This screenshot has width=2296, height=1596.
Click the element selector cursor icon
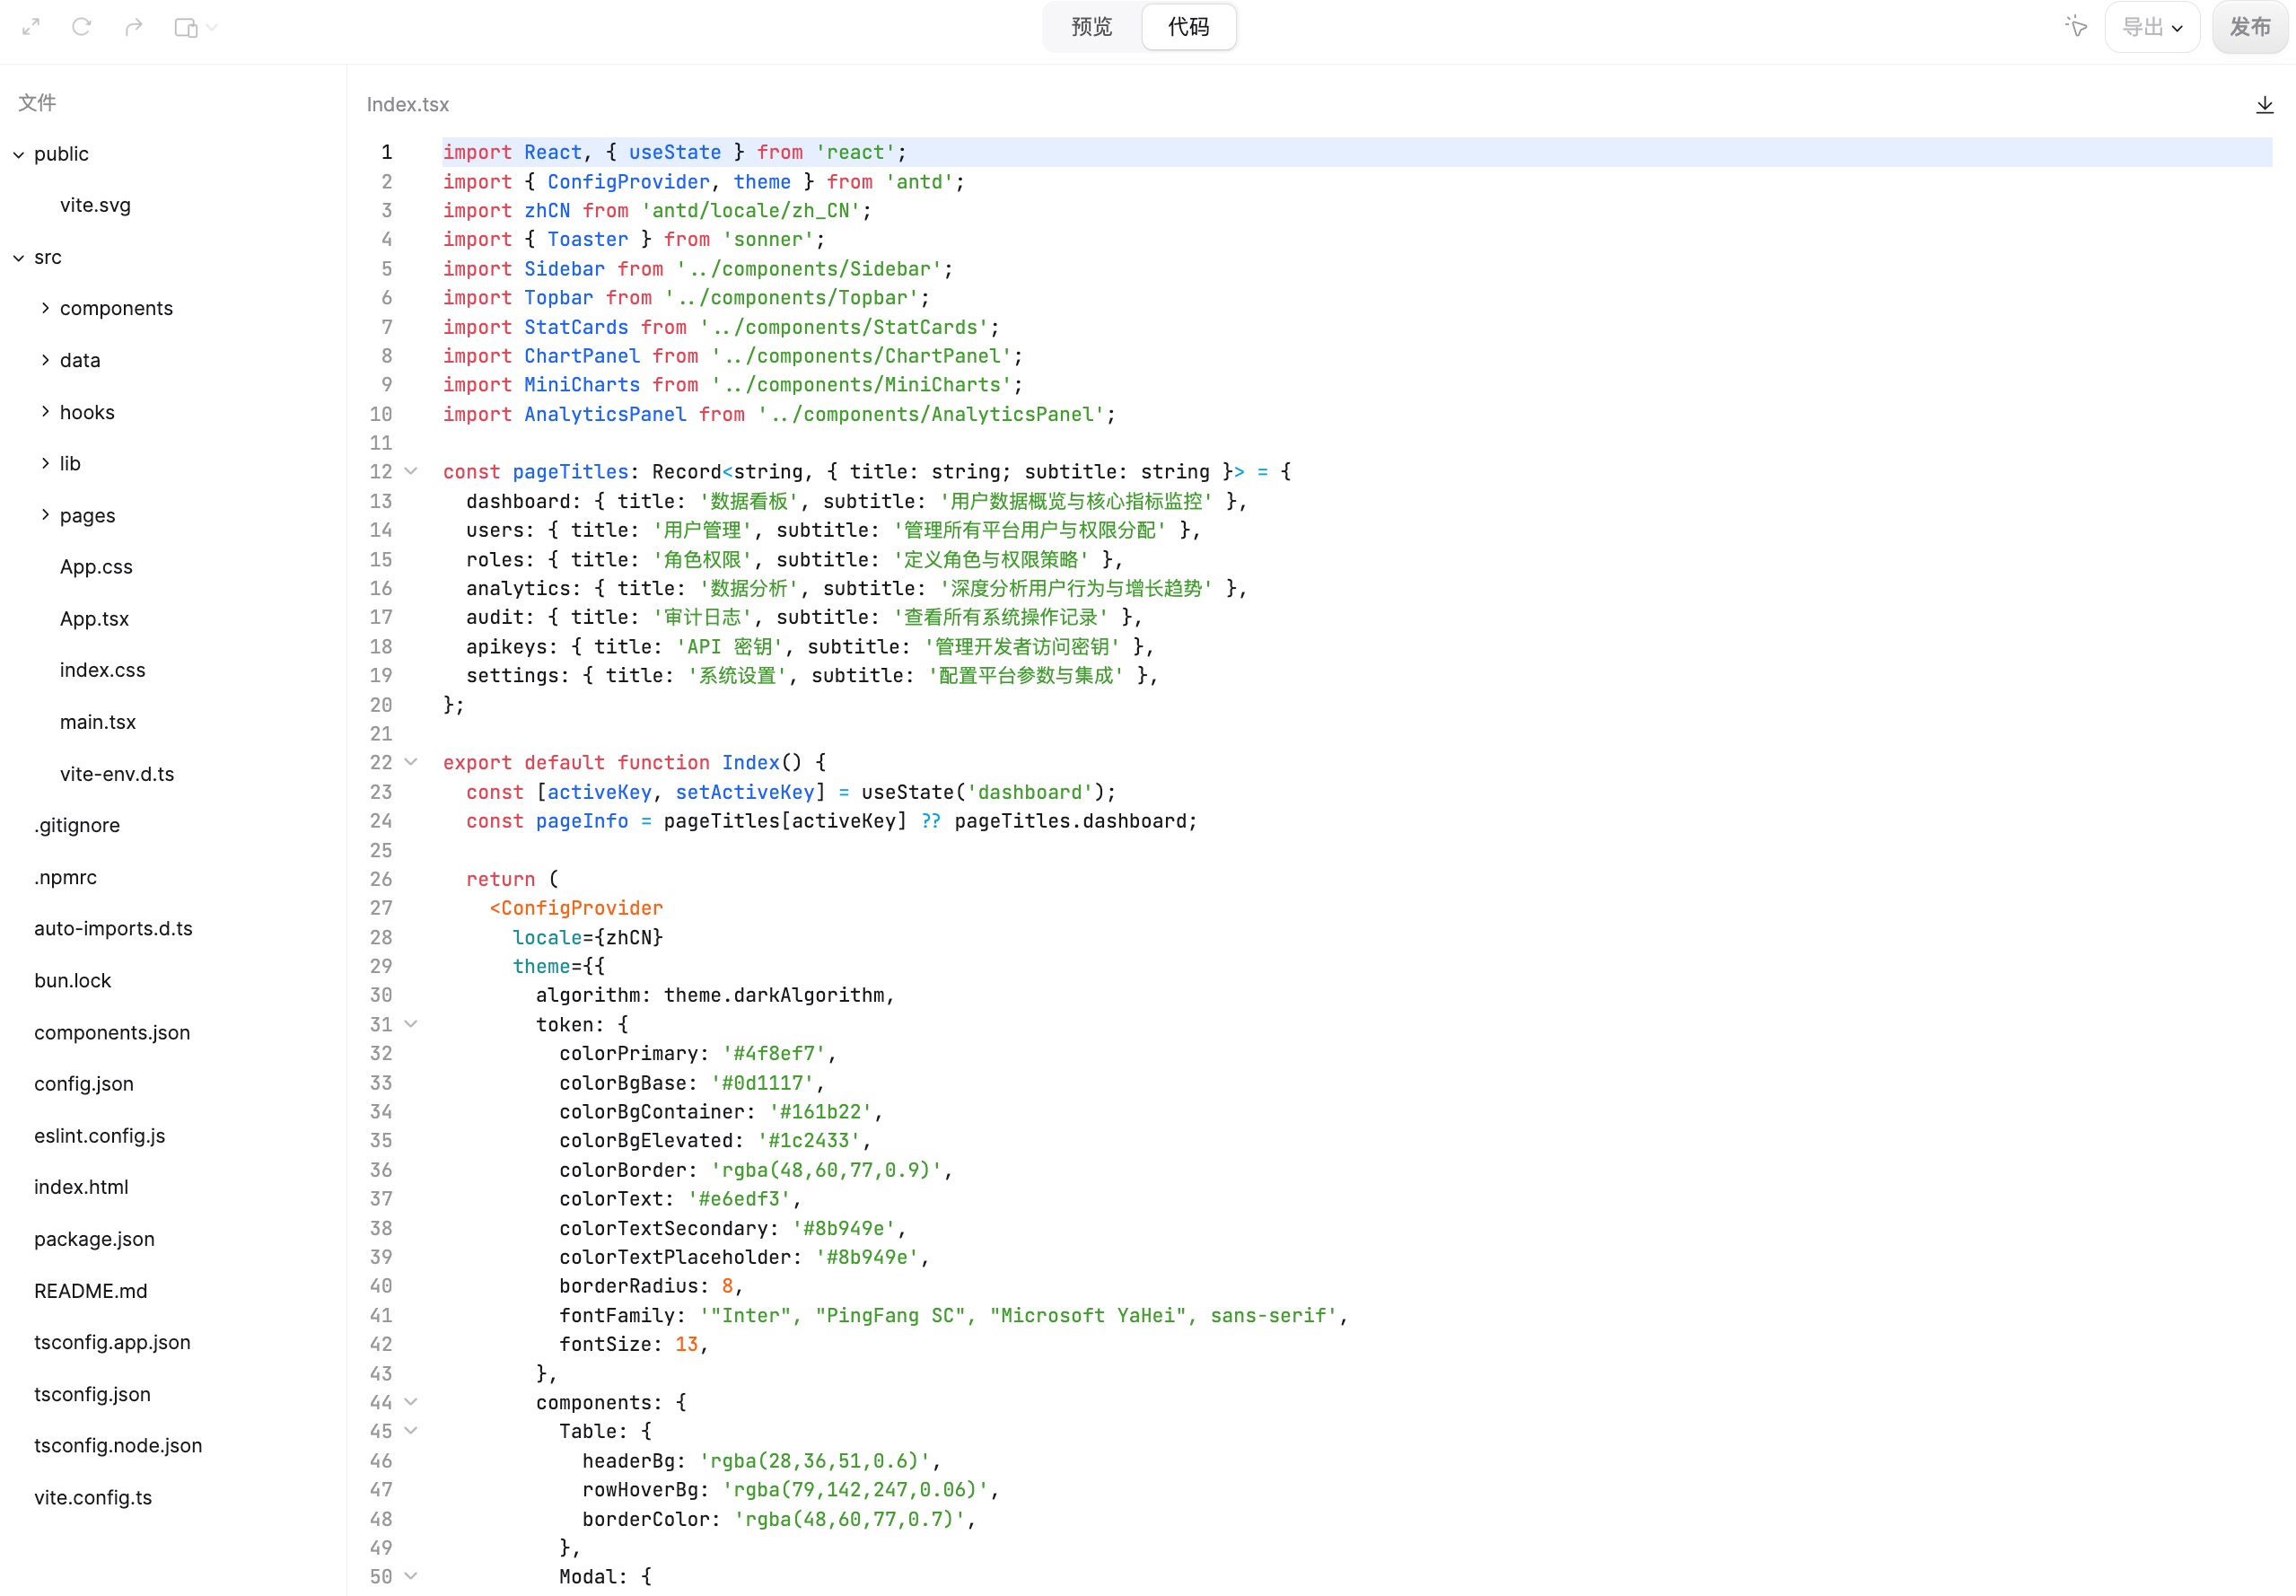point(2076,27)
